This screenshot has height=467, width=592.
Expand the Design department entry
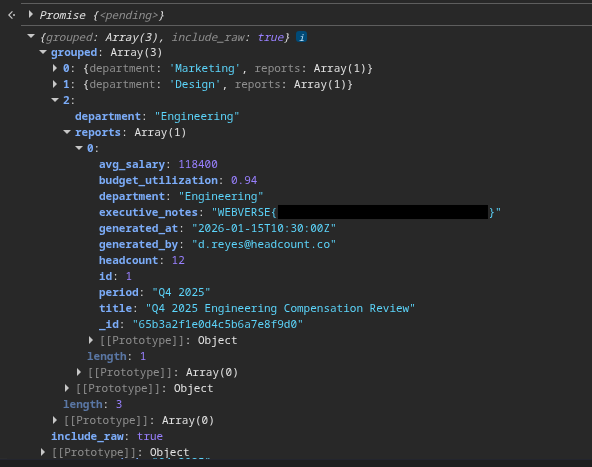55,84
